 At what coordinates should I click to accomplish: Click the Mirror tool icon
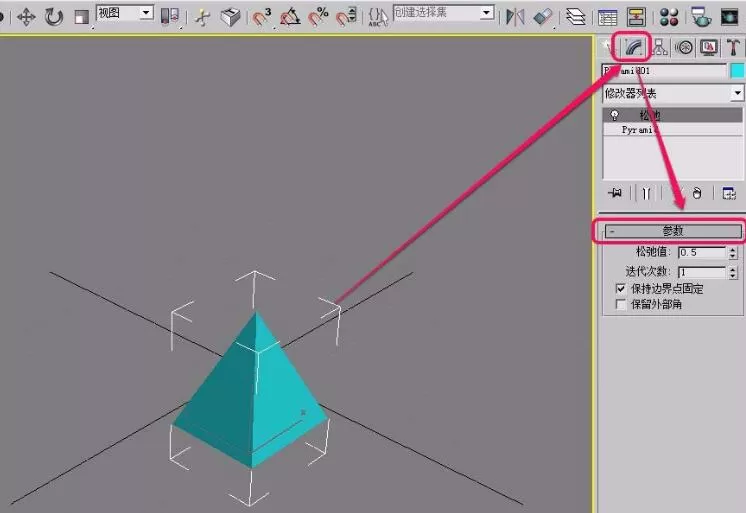pyautogui.click(x=515, y=18)
